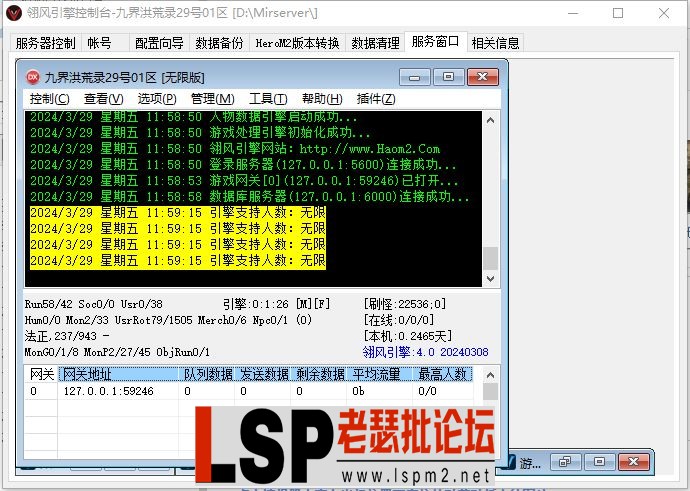The height and width of the screenshot is (491, 690).
Task: Open the HeroM2版本转换 tab
Action: pos(297,43)
